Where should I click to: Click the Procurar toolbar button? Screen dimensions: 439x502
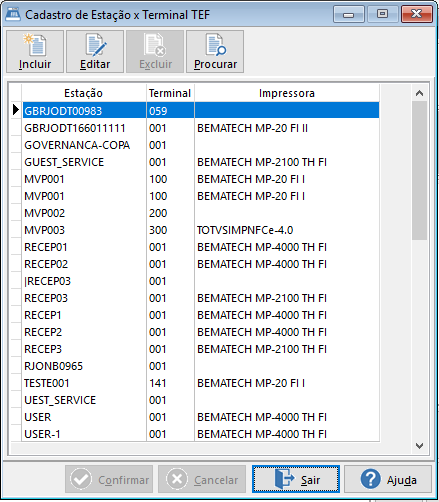tap(215, 52)
